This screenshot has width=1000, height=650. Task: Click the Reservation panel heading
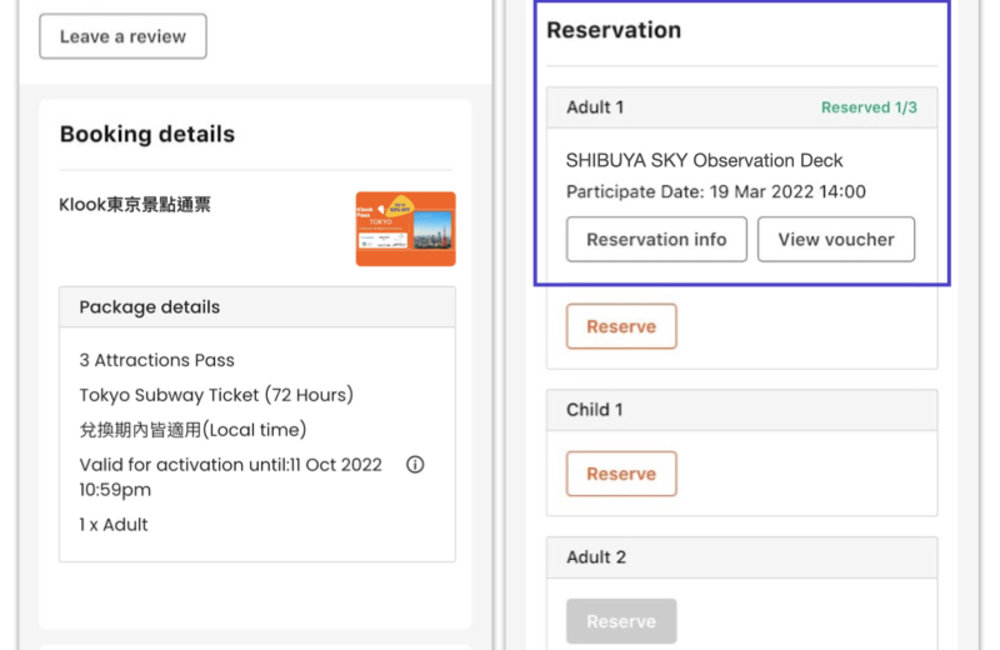coord(613,31)
